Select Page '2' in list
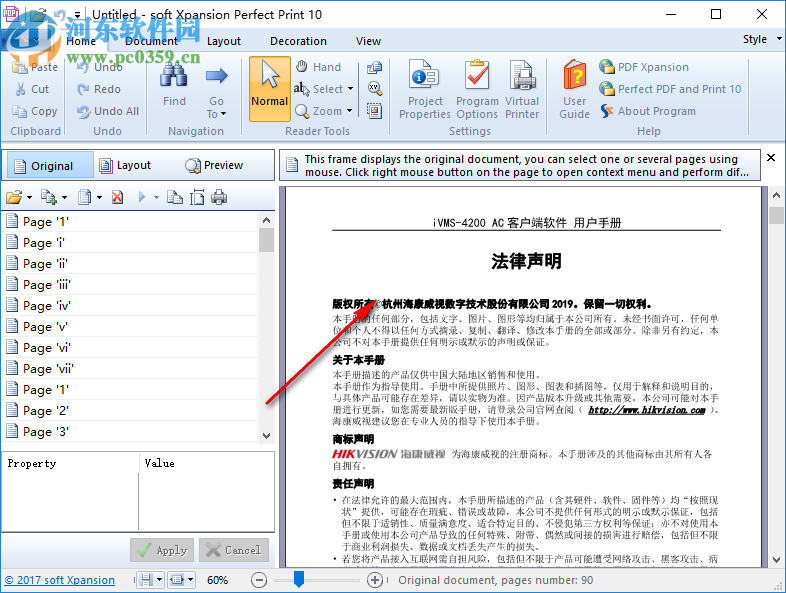Image resolution: width=786 pixels, height=593 pixels. (131, 411)
